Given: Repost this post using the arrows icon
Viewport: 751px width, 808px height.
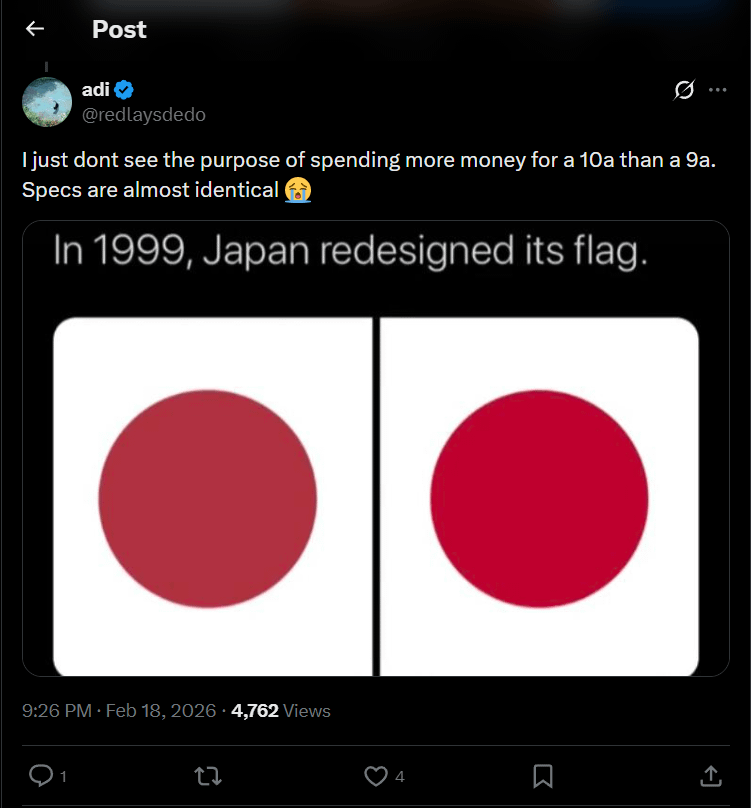Looking at the screenshot, I should 209,775.
